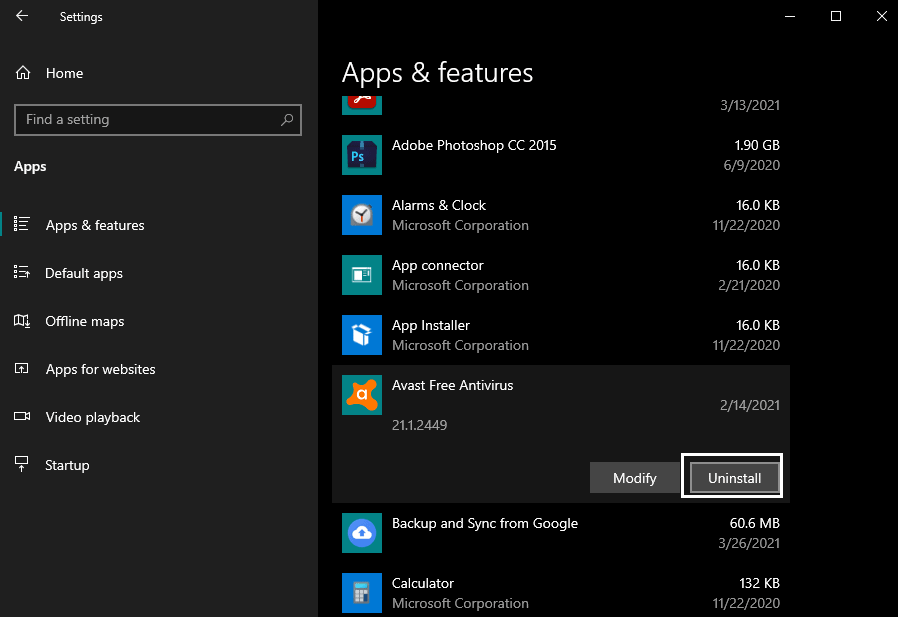This screenshot has width=898, height=617.
Task: Select the App connector entry
Action: tap(561, 275)
